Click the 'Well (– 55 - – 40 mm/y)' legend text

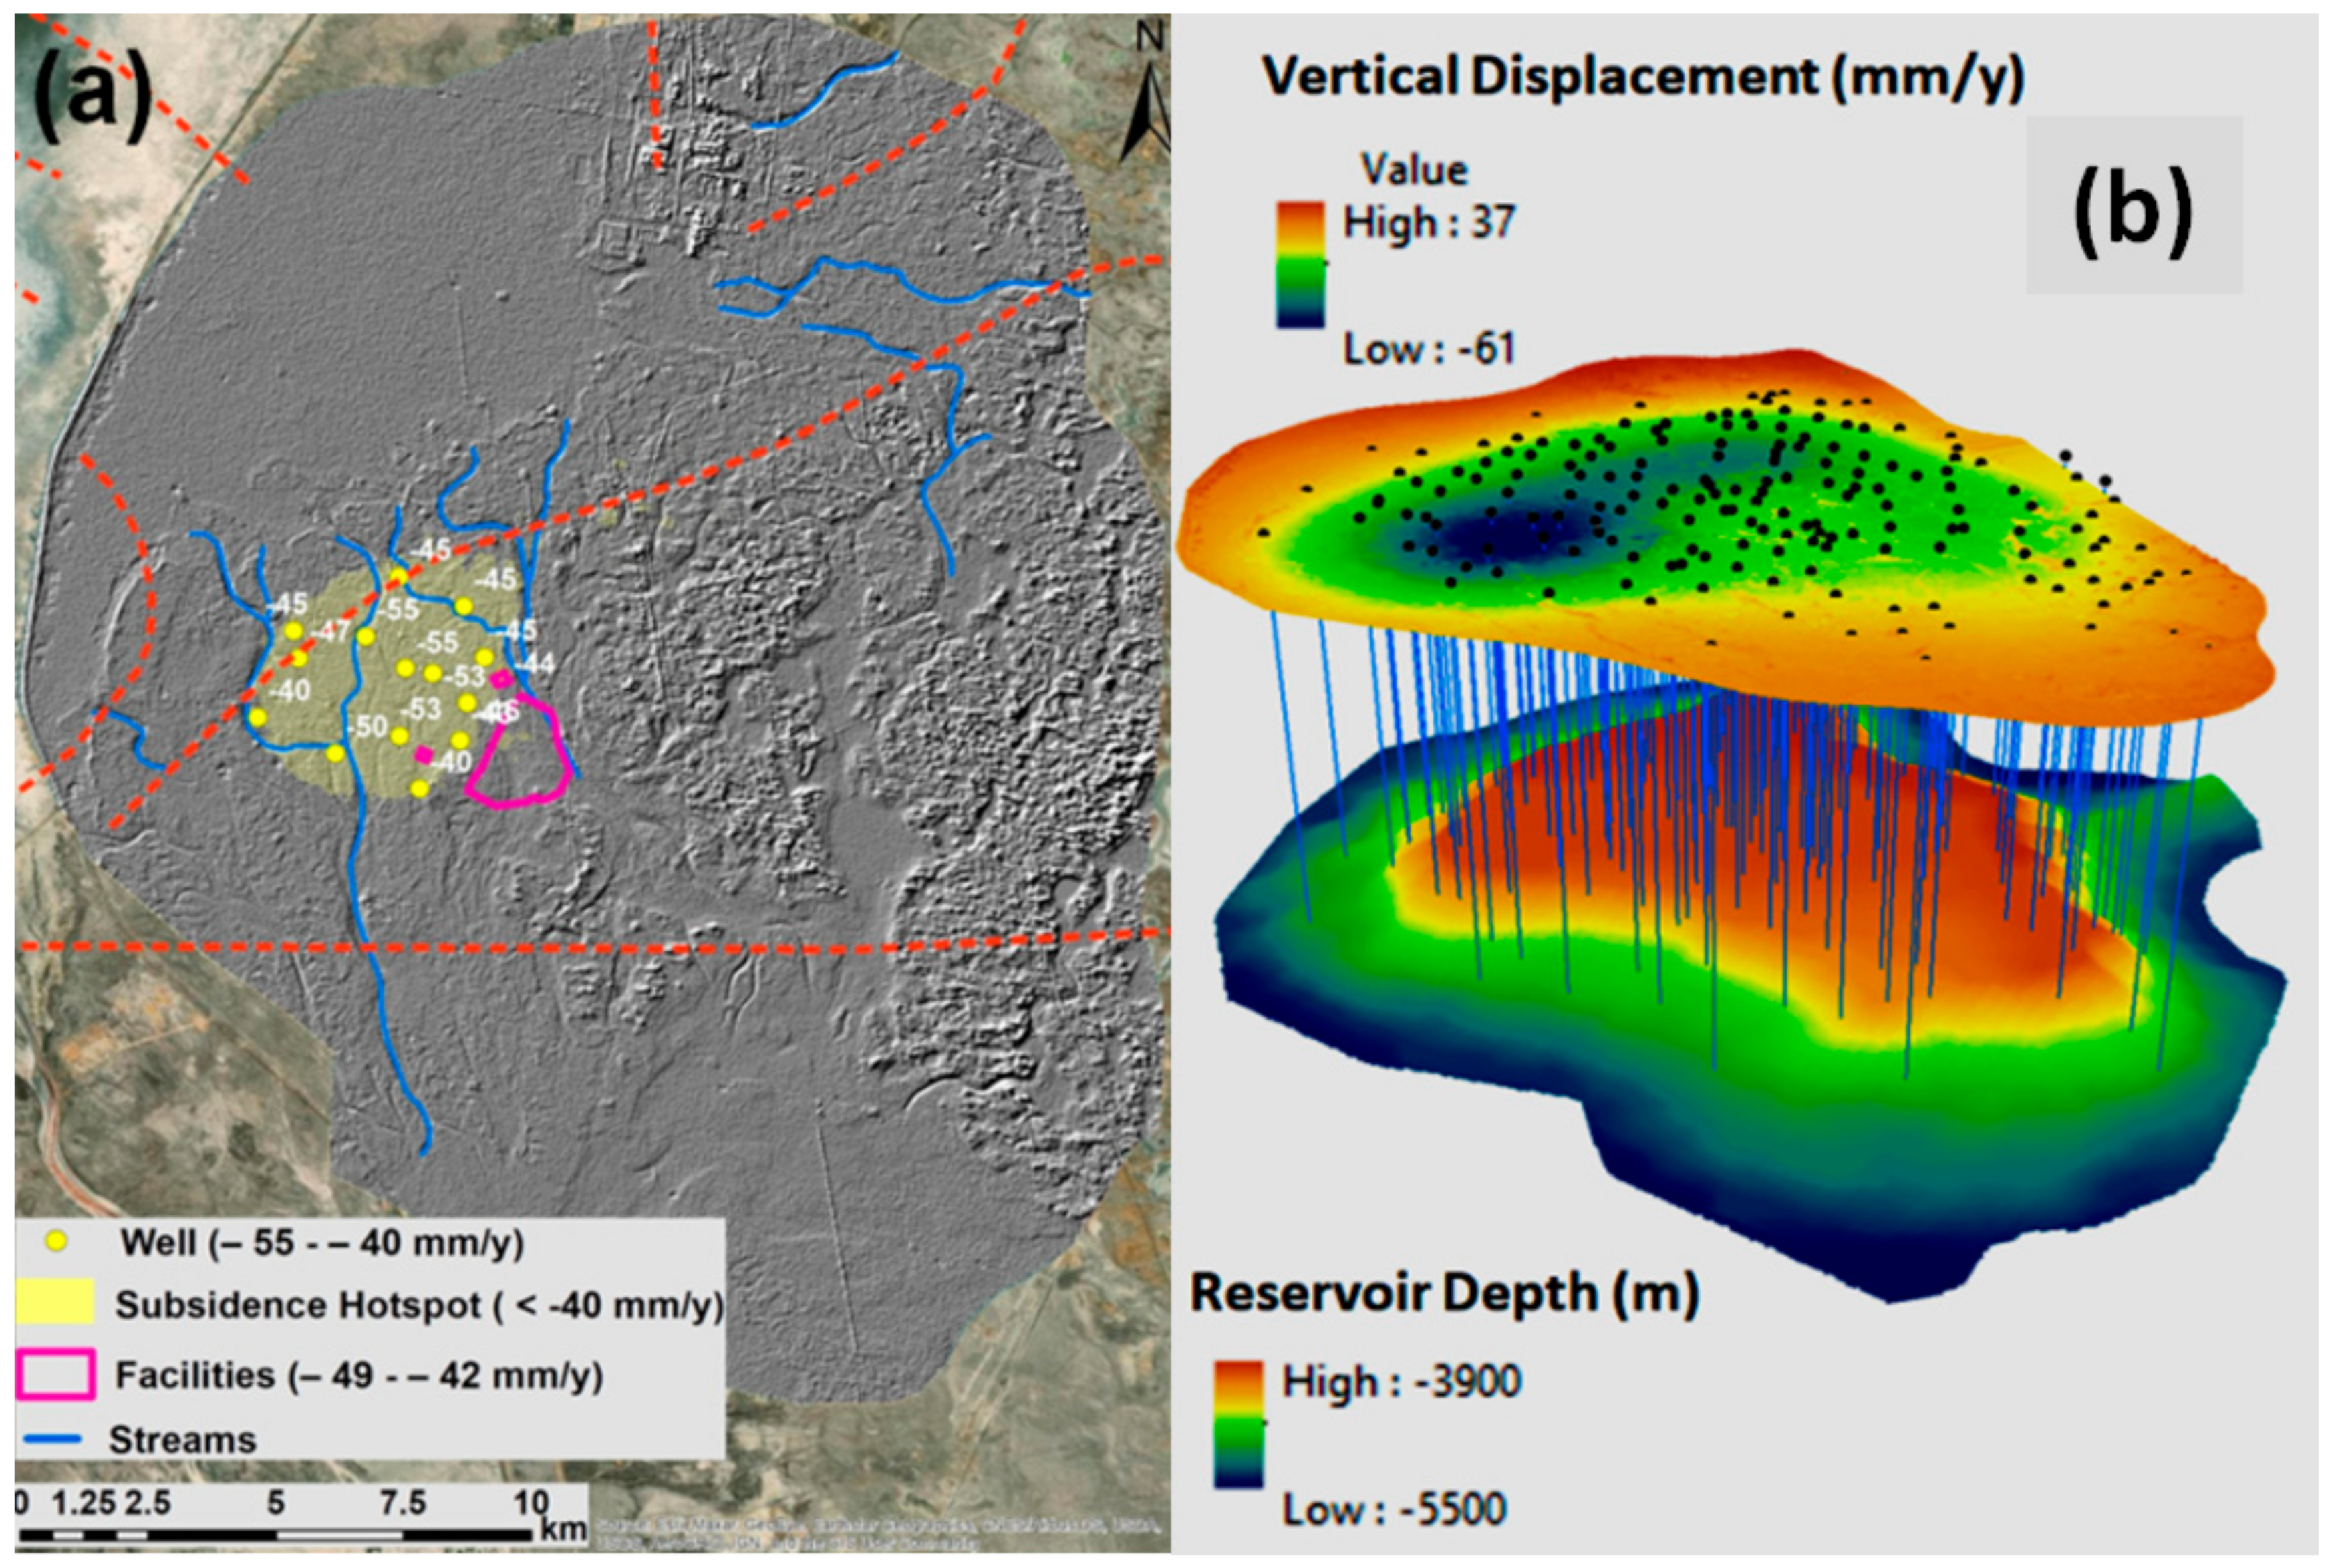coord(322,1242)
